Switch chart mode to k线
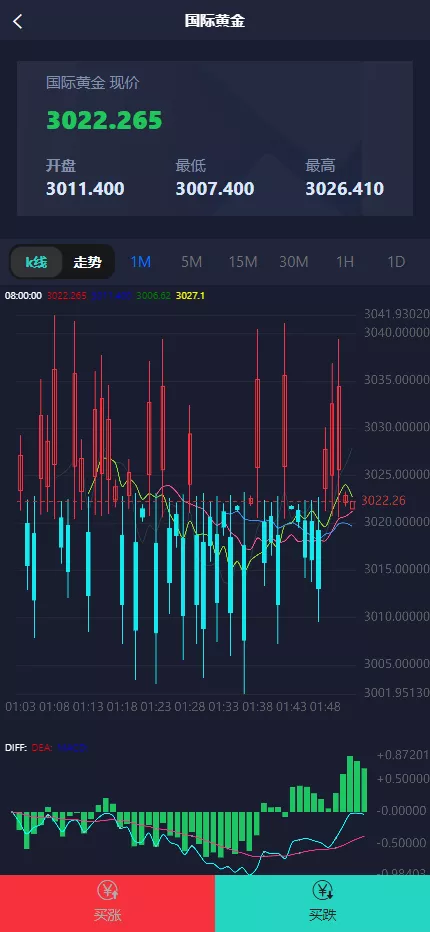Image resolution: width=430 pixels, height=932 pixels. pos(36,262)
